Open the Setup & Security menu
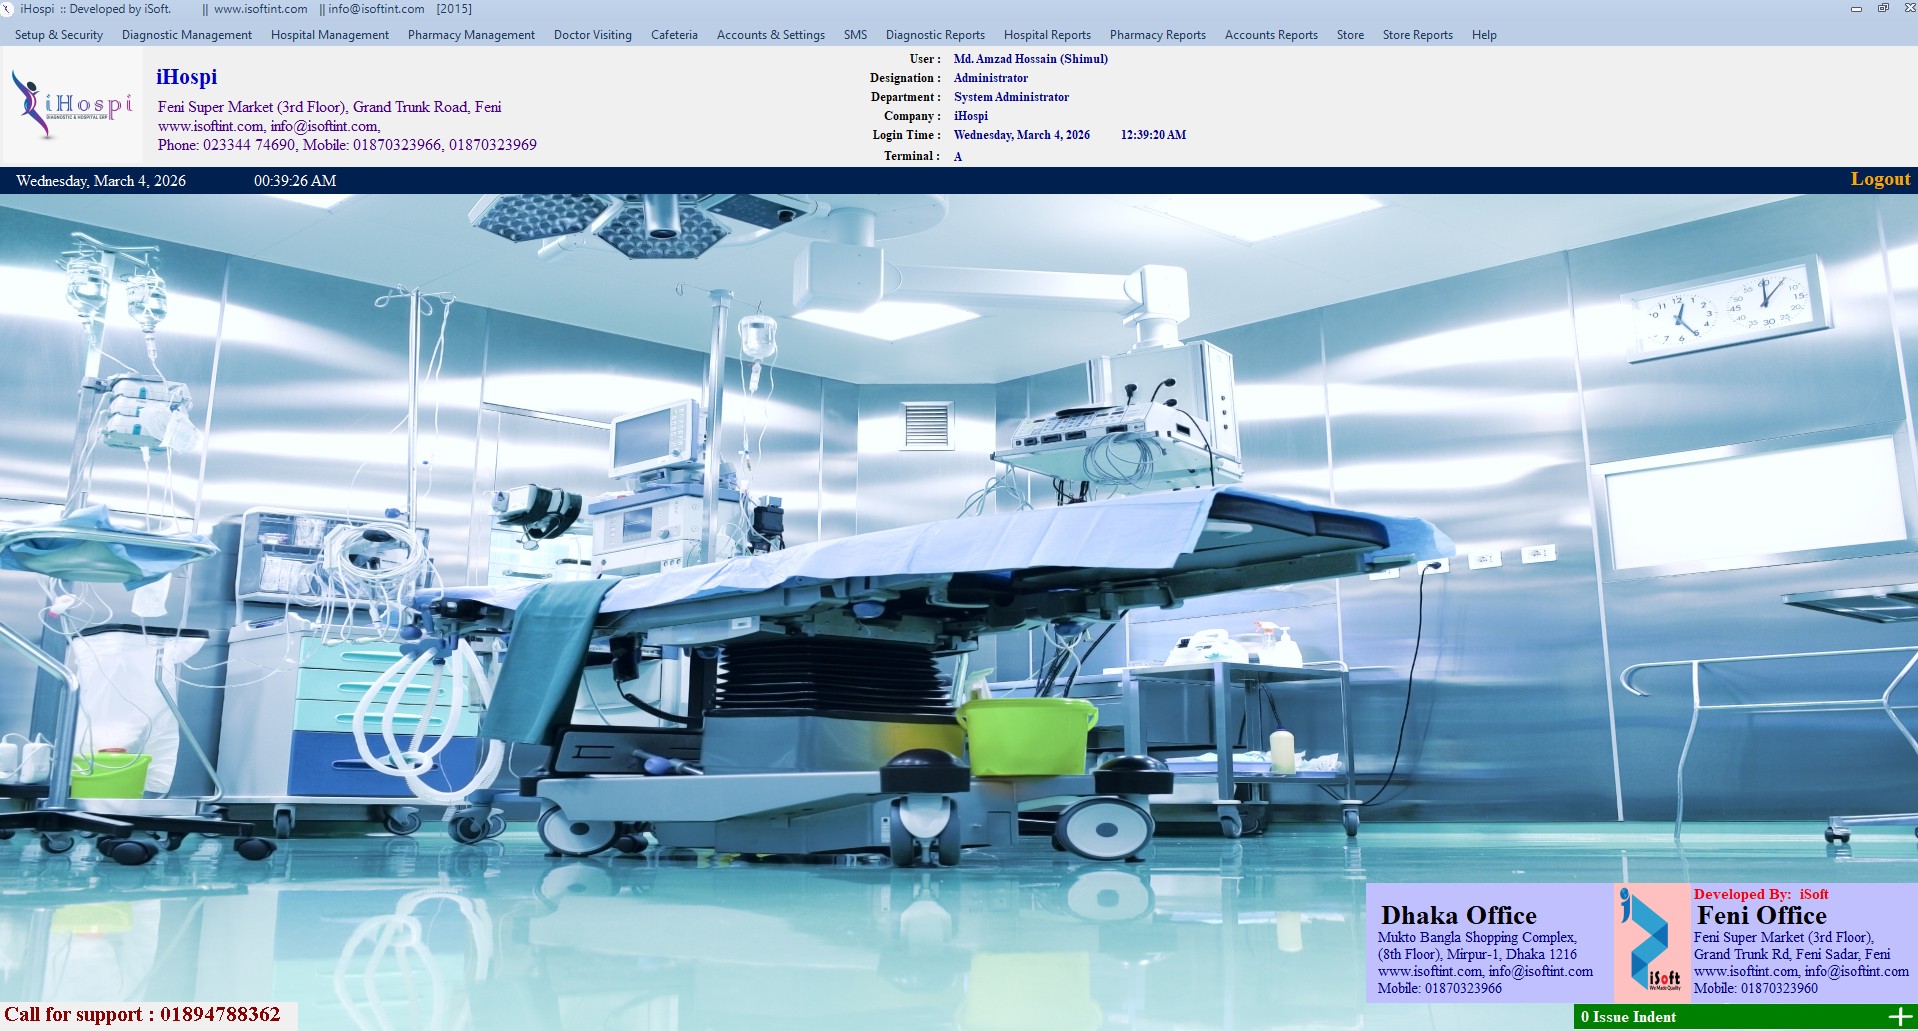 pyautogui.click(x=59, y=35)
